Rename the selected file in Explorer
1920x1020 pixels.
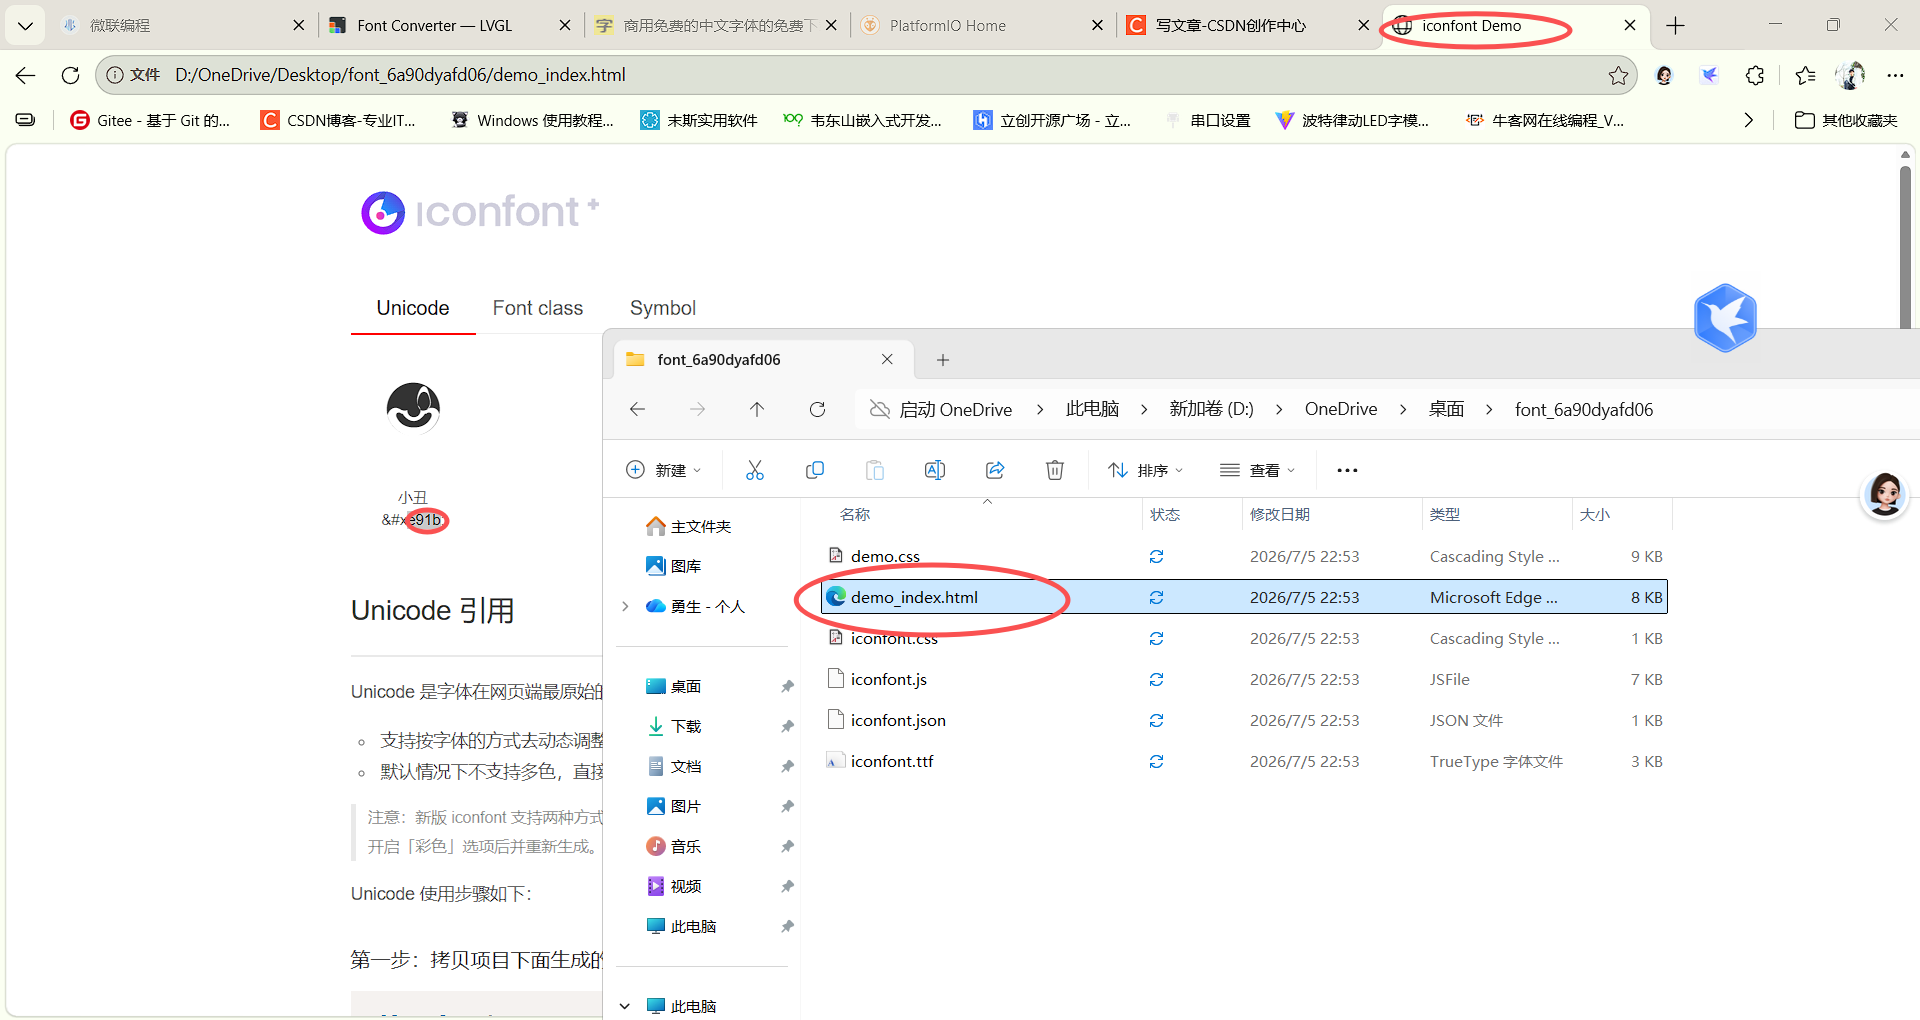click(x=934, y=470)
